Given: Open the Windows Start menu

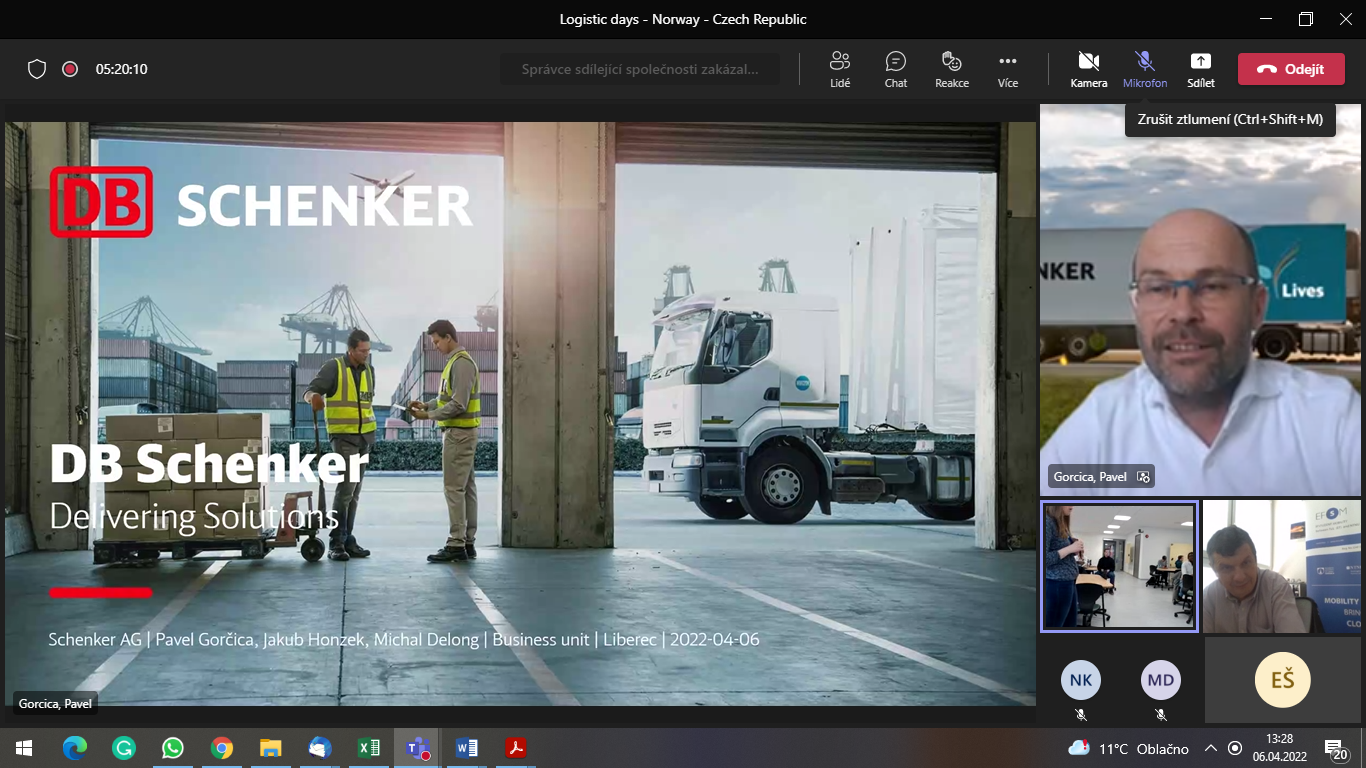Looking at the screenshot, I should click(x=24, y=747).
